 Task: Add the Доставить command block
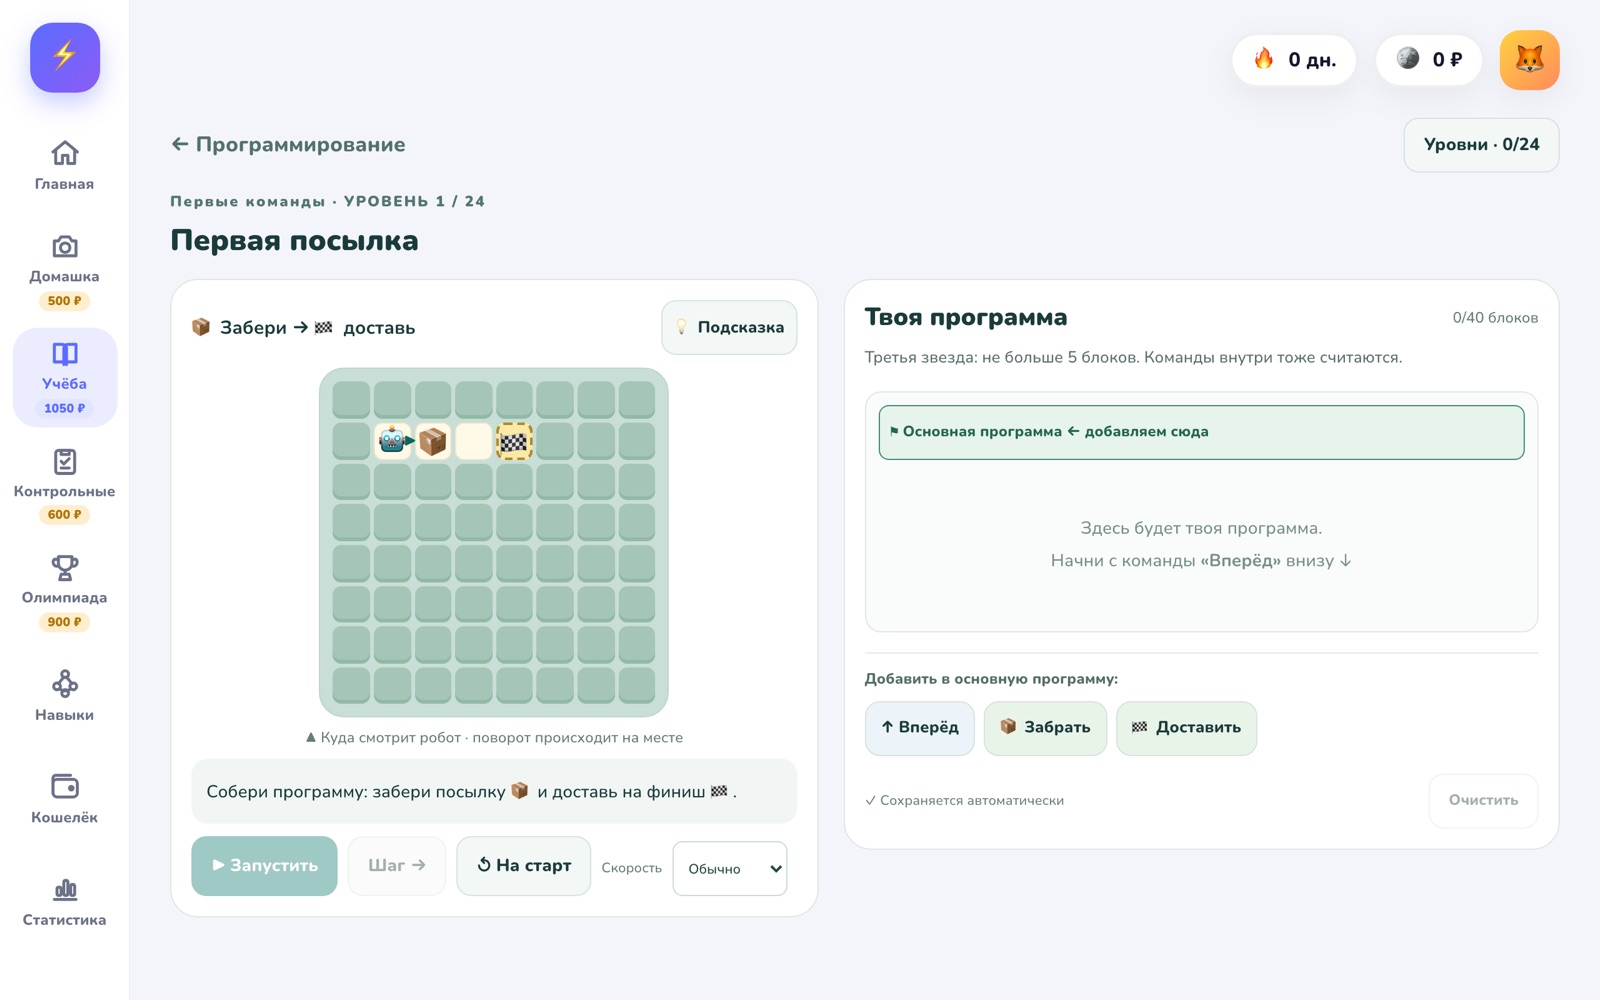(1186, 728)
